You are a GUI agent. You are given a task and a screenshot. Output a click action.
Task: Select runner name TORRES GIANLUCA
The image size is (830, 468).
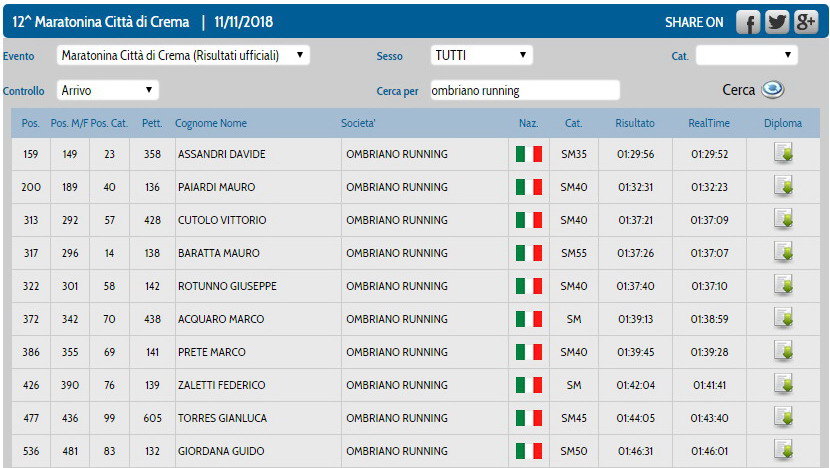(222, 418)
